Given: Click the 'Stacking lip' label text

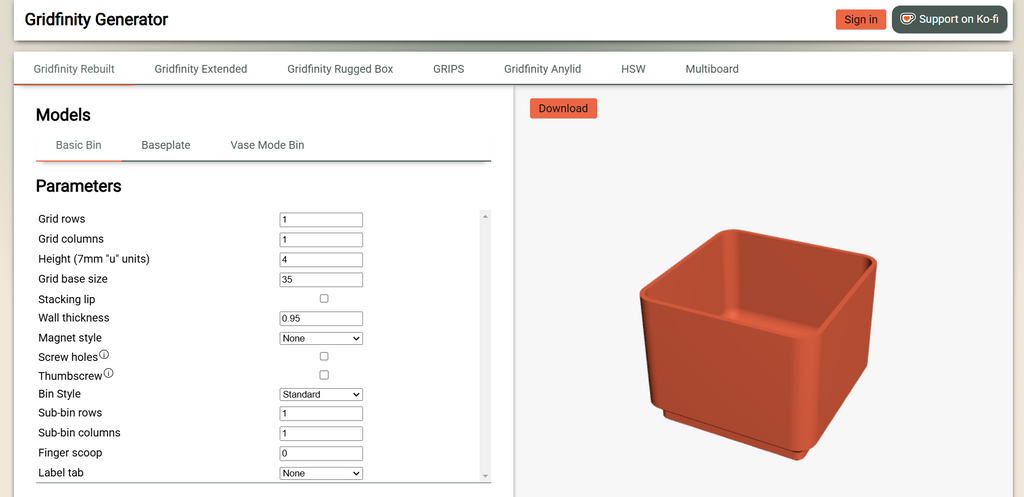Looking at the screenshot, I should tap(67, 299).
